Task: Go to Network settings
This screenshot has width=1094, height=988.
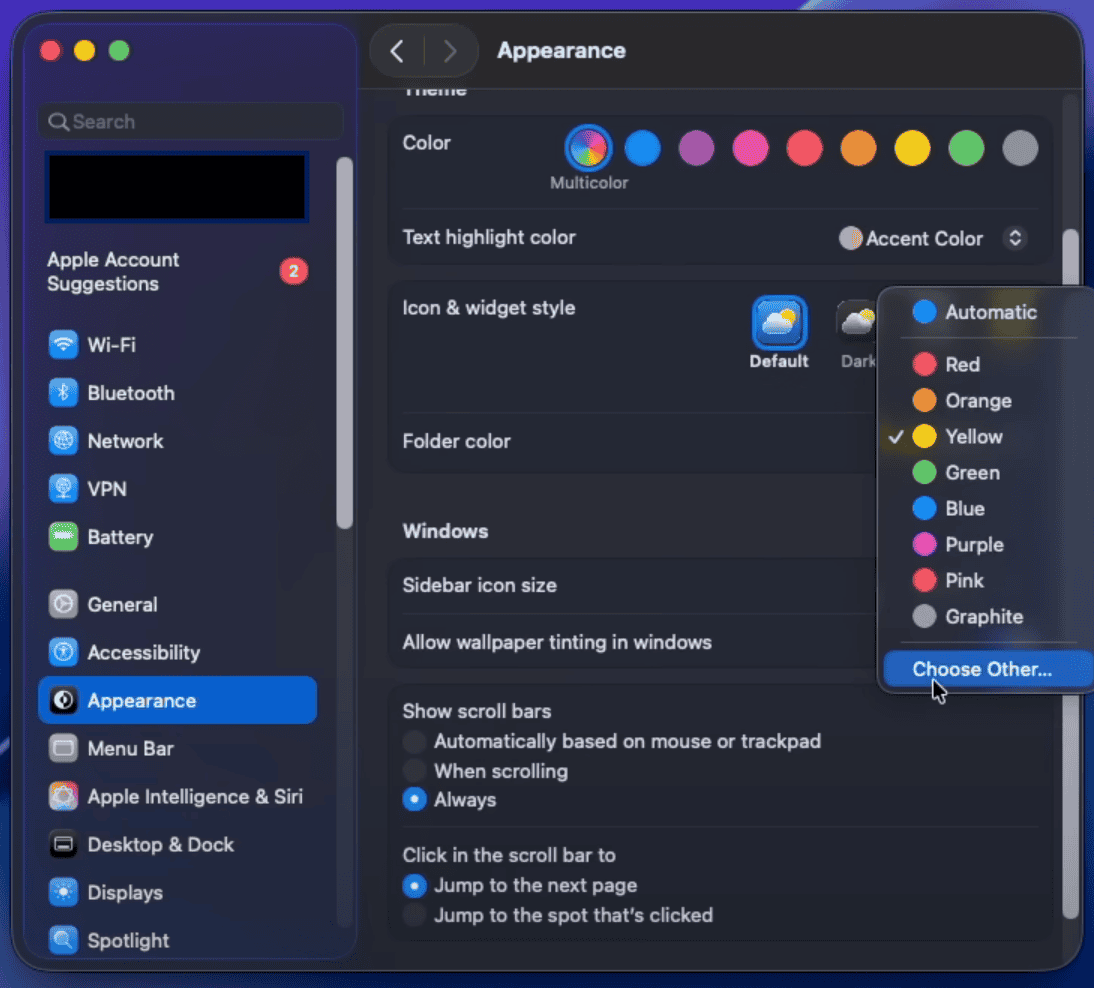Action: [x=177, y=441]
